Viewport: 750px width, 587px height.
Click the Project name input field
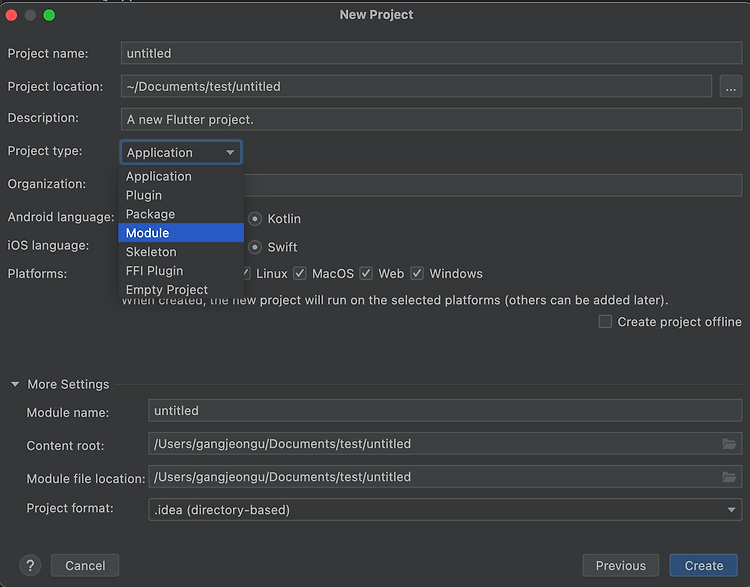[431, 53]
